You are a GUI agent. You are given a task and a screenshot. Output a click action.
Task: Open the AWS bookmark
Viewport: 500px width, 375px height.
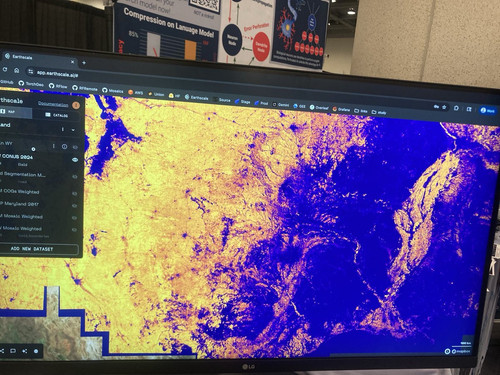135,92
